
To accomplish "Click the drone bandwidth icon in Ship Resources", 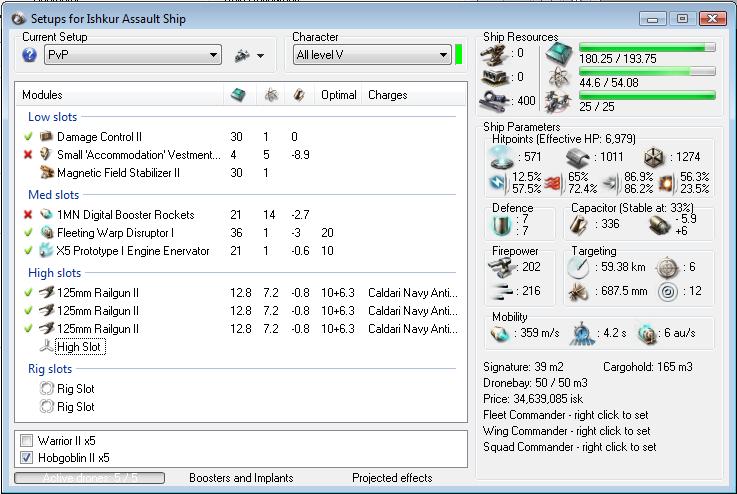I will pos(558,101).
